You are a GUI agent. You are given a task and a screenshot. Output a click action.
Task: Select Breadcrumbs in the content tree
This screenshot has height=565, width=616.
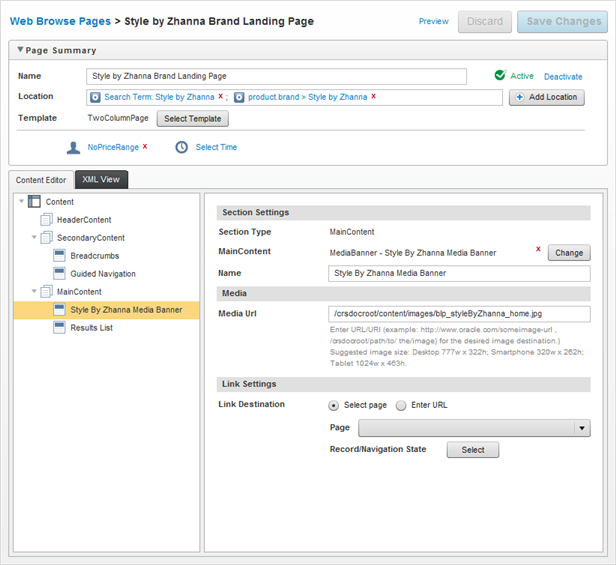coord(95,256)
